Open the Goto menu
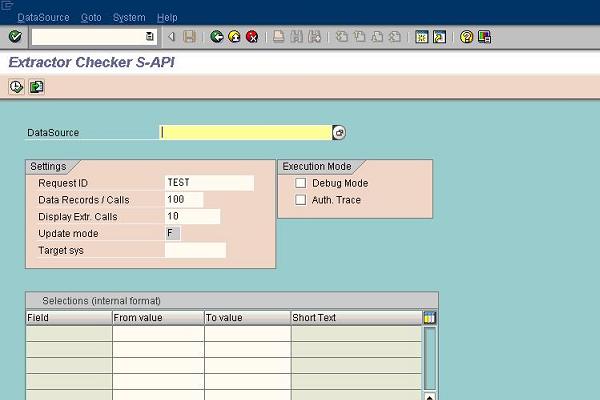600x400 pixels. pos(91,17)
